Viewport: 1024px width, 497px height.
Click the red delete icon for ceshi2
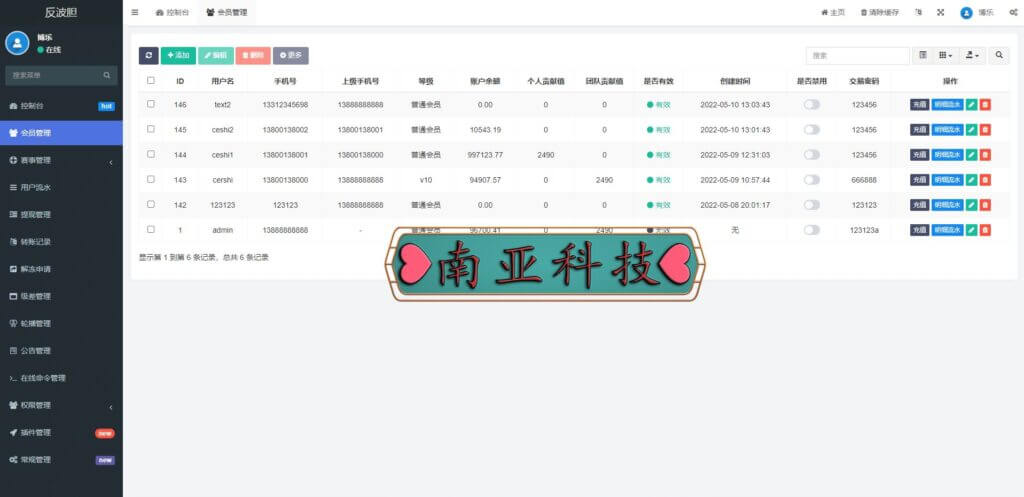coord(985,130)
